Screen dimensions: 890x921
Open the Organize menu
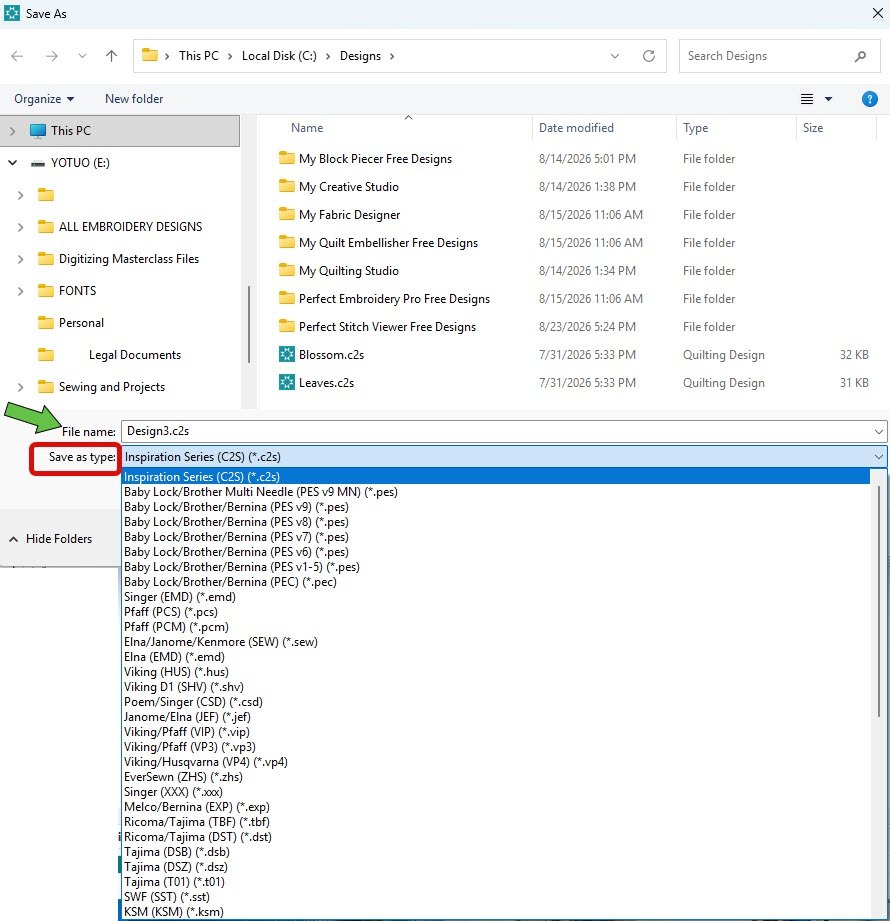[x=44, y=99]
